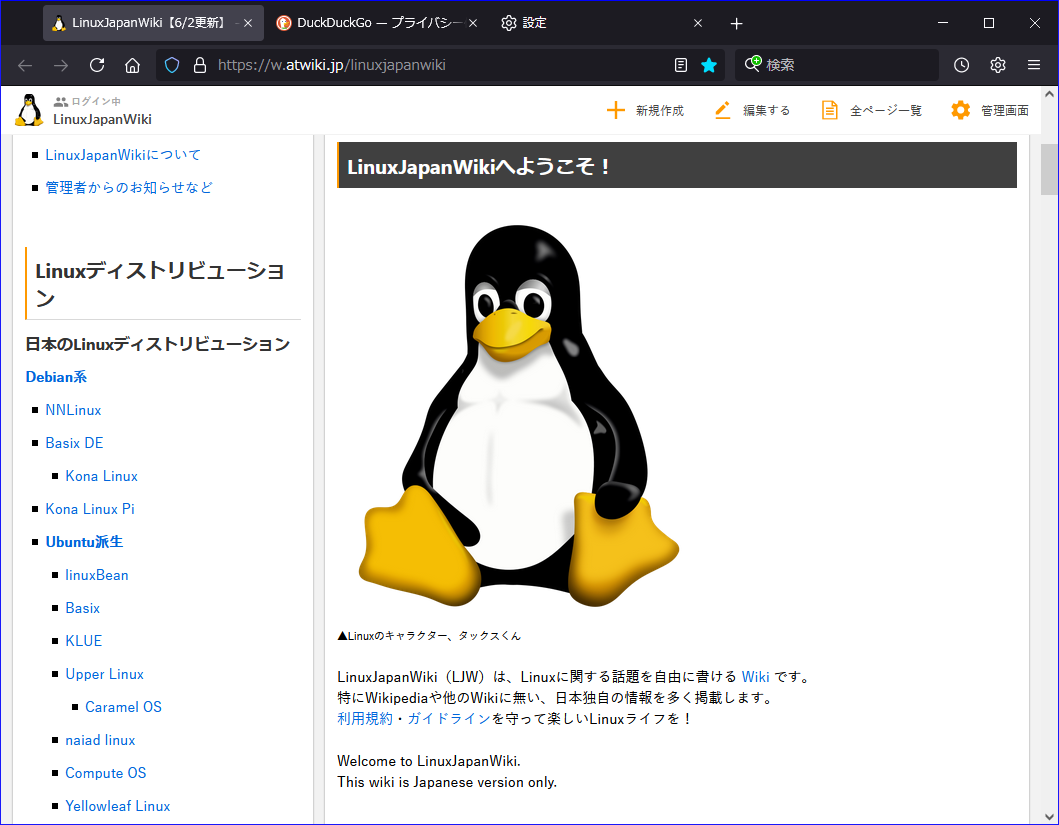Minimize the Firefox window
Image resolution: width=1059 pixels, height=825 pixels.
(x=943, y=23)
